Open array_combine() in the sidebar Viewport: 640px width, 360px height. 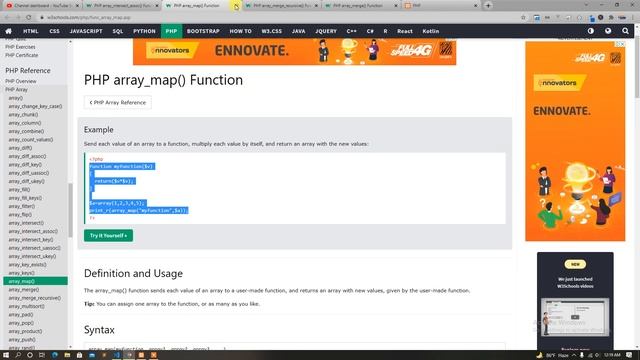[26, 131]
